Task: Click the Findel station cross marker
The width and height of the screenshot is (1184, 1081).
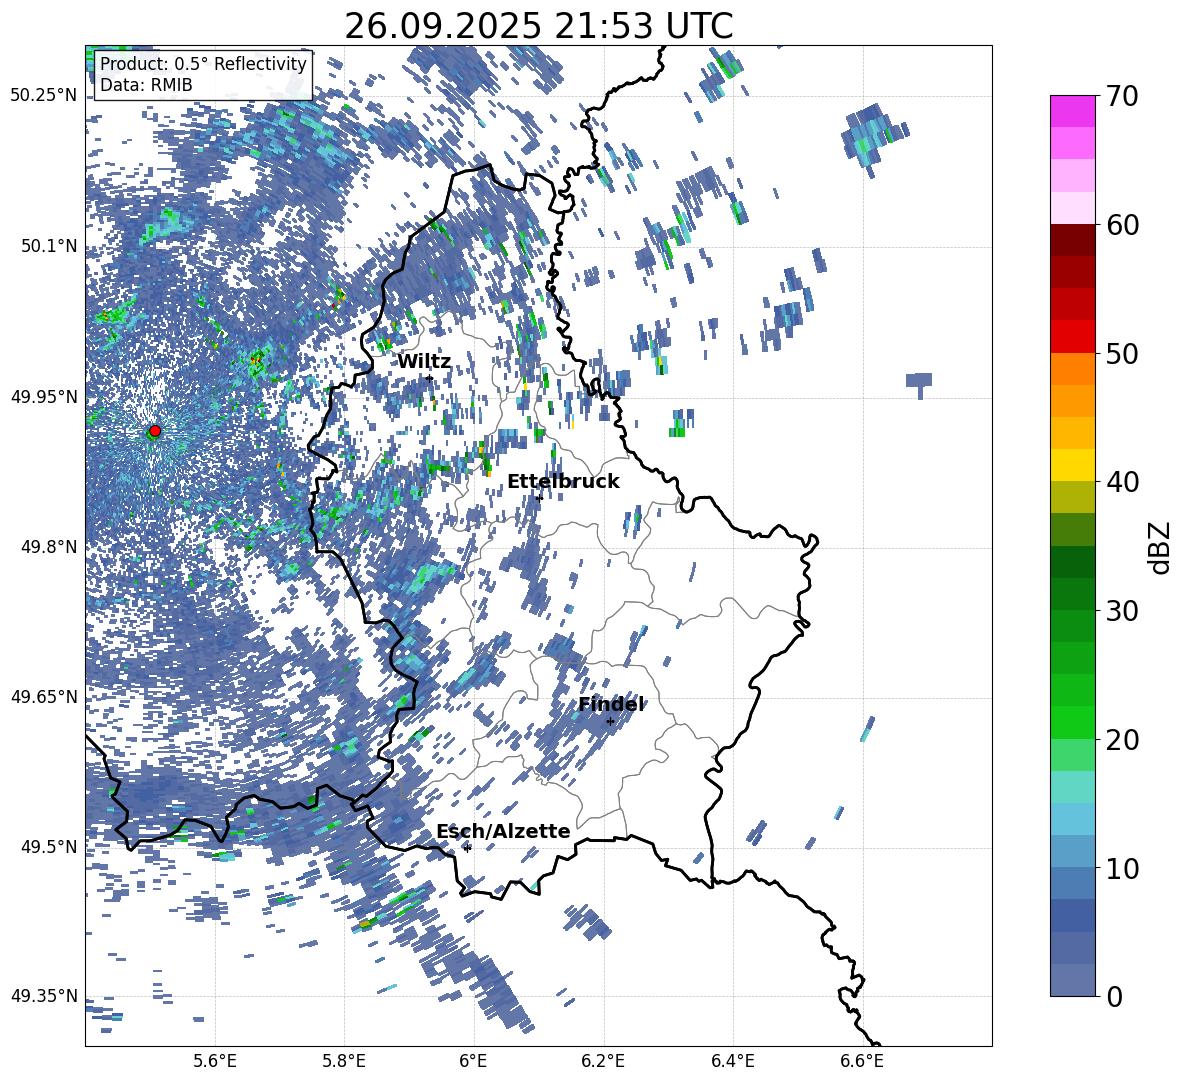Action: click(x=610, y=722)
